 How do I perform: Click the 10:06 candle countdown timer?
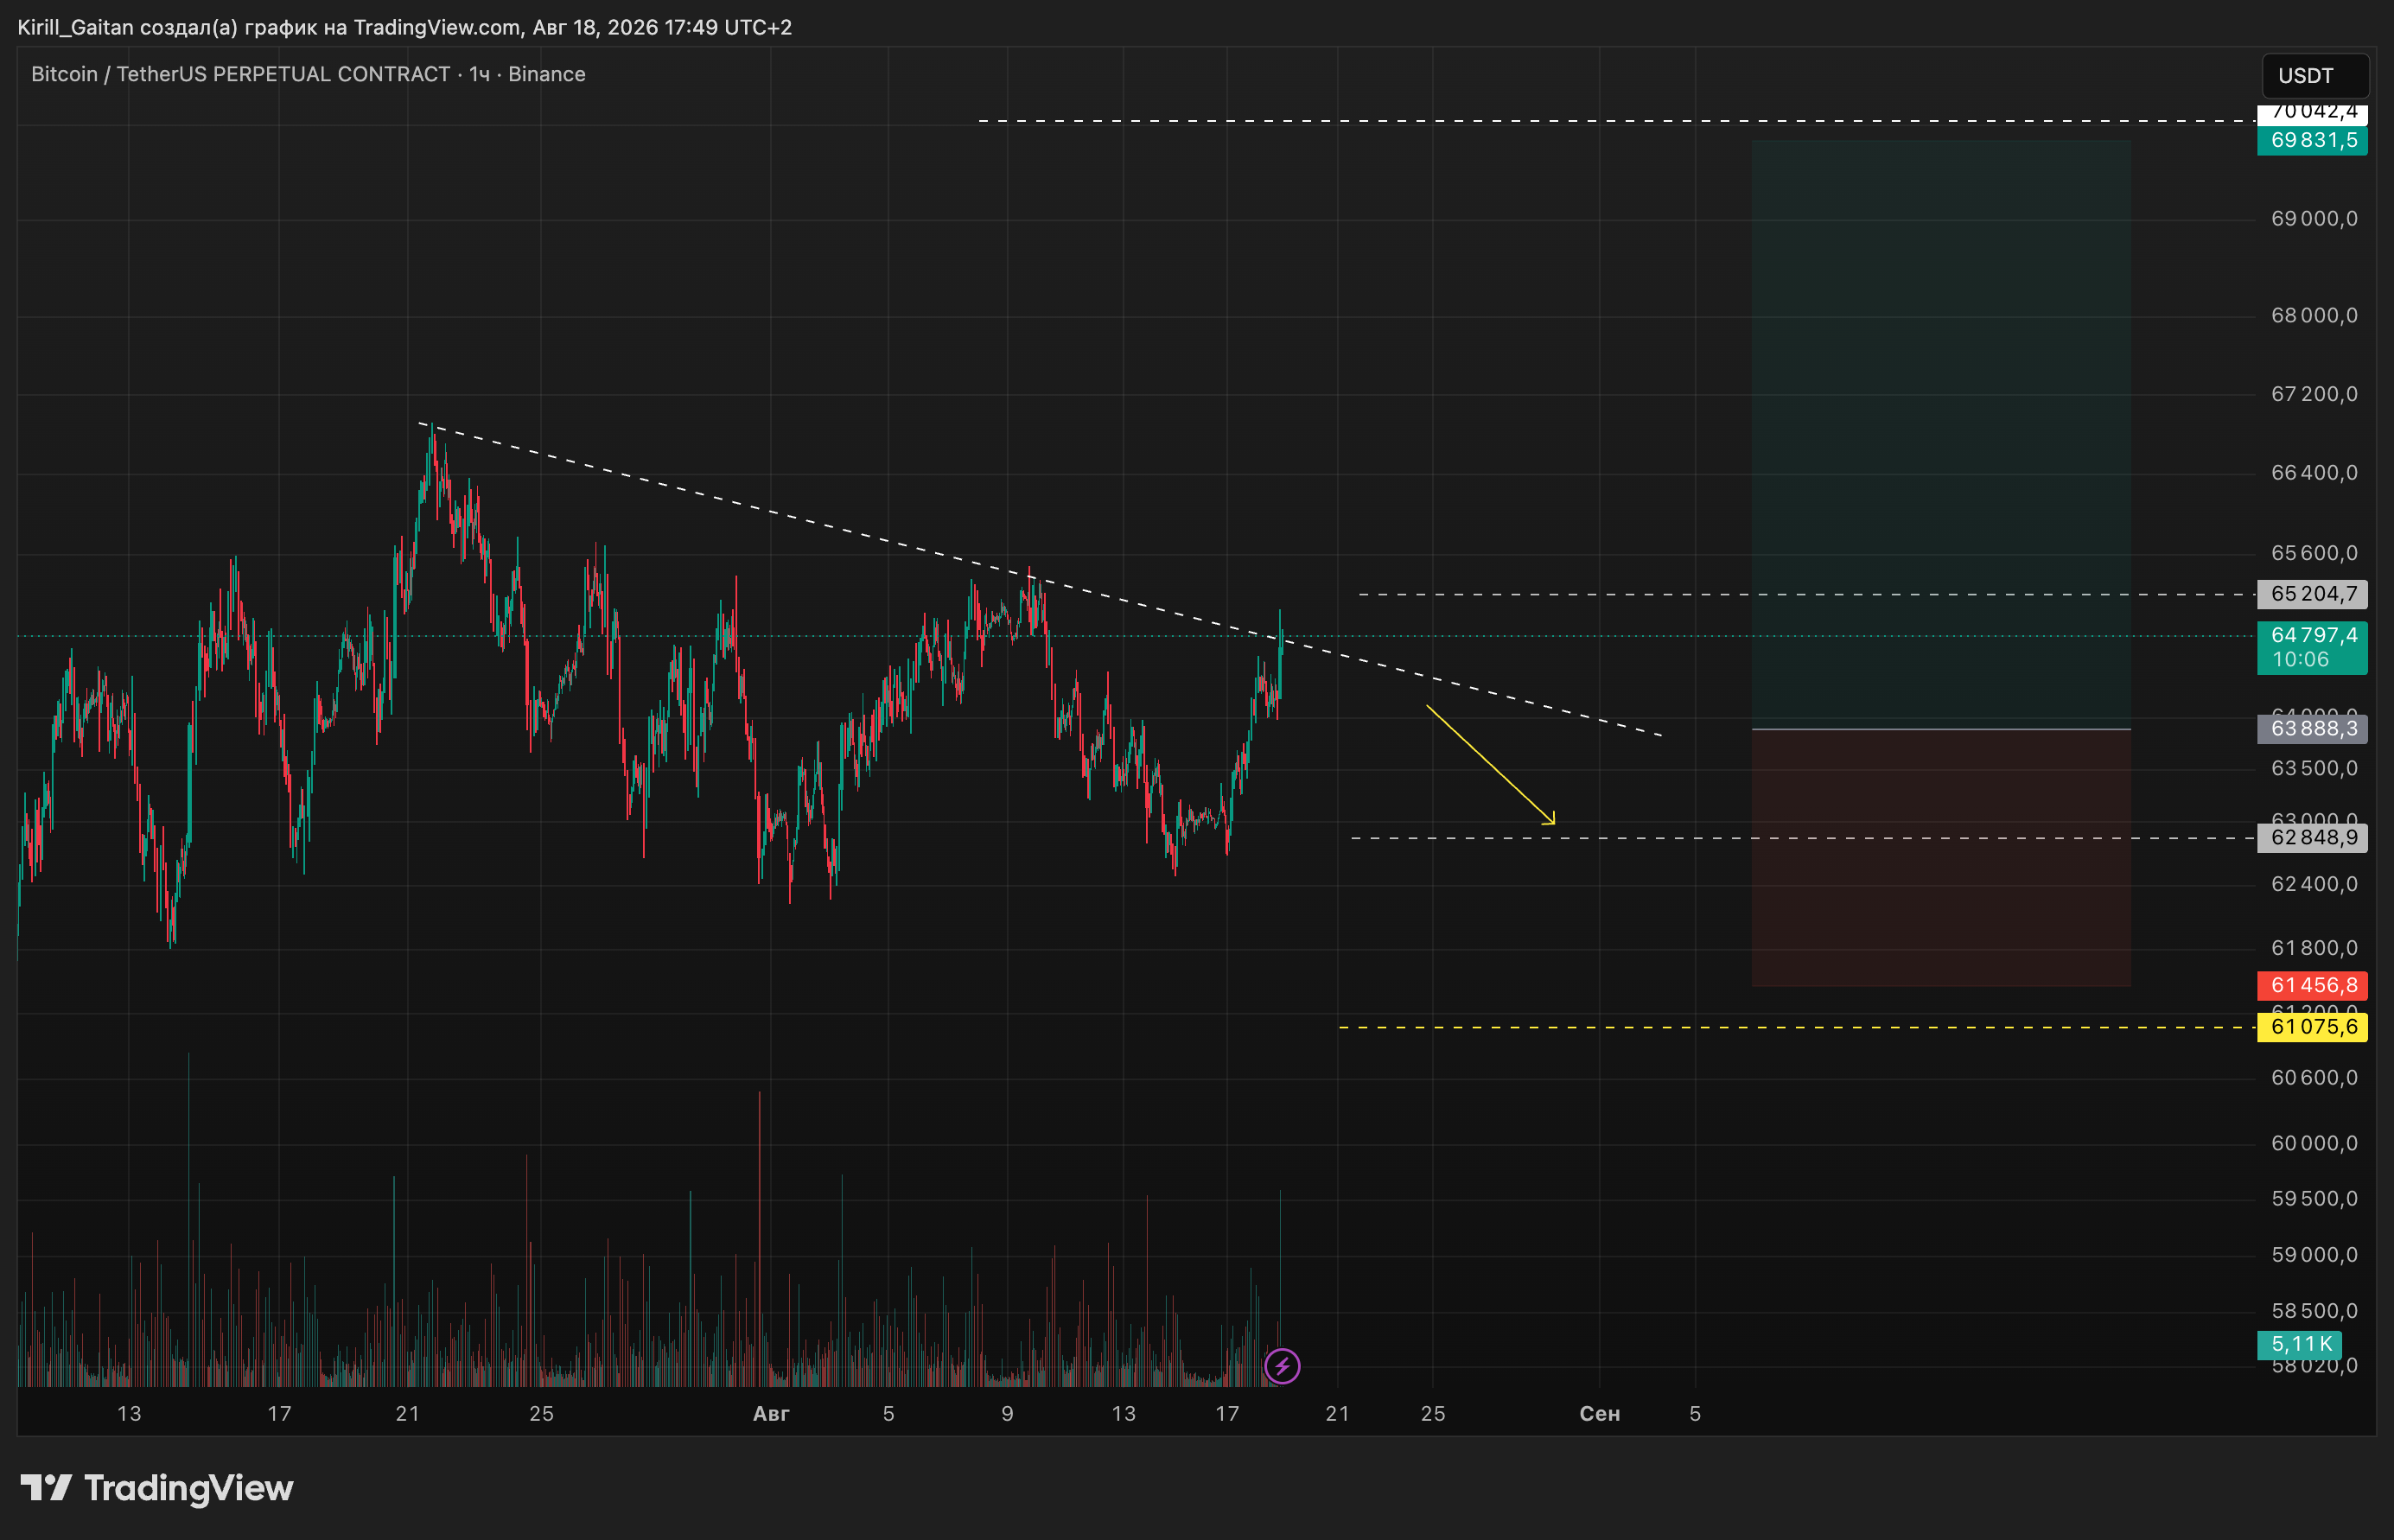(2300, 660)
